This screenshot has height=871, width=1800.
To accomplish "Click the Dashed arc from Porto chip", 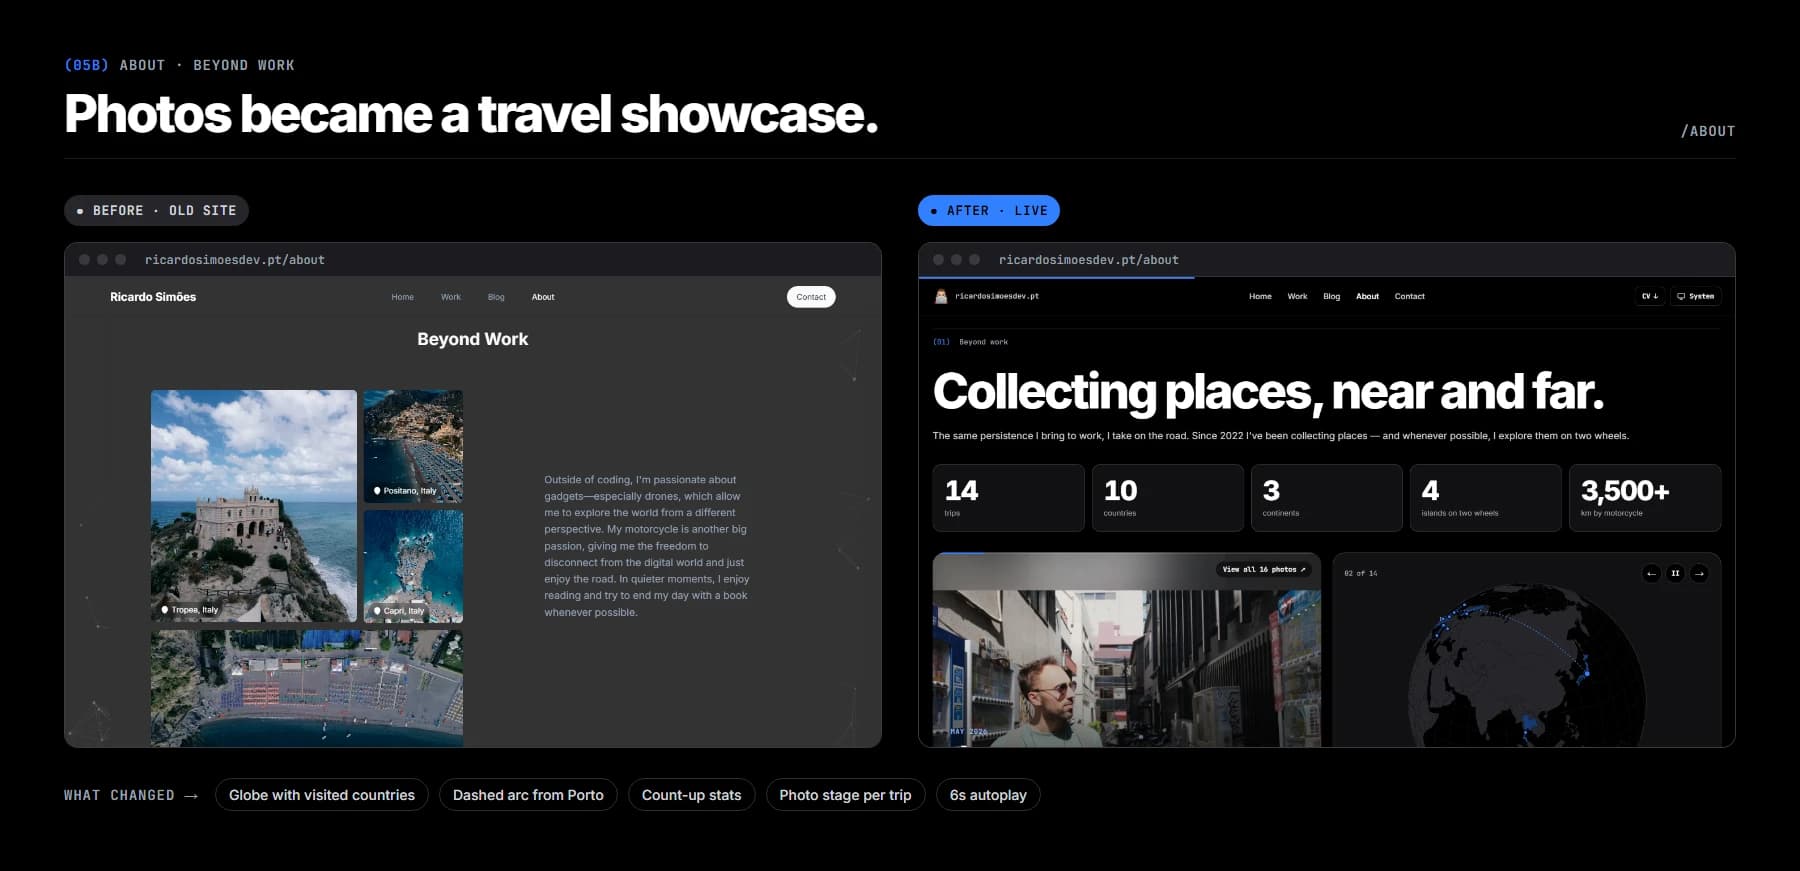I will [528, 795].
